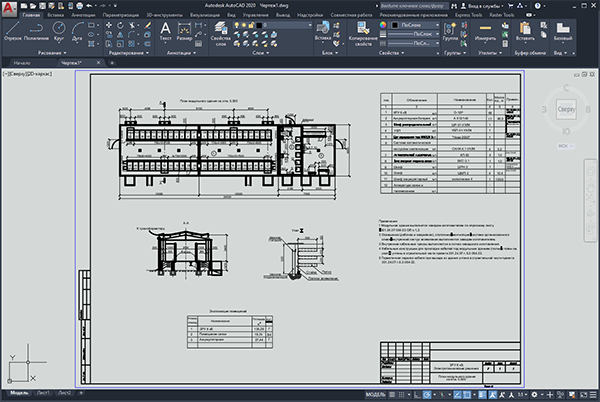The height and width of the screenshot is (402, 600).
Task: Click the Вставка block insert icon
Action: click(x=323, y=31)
